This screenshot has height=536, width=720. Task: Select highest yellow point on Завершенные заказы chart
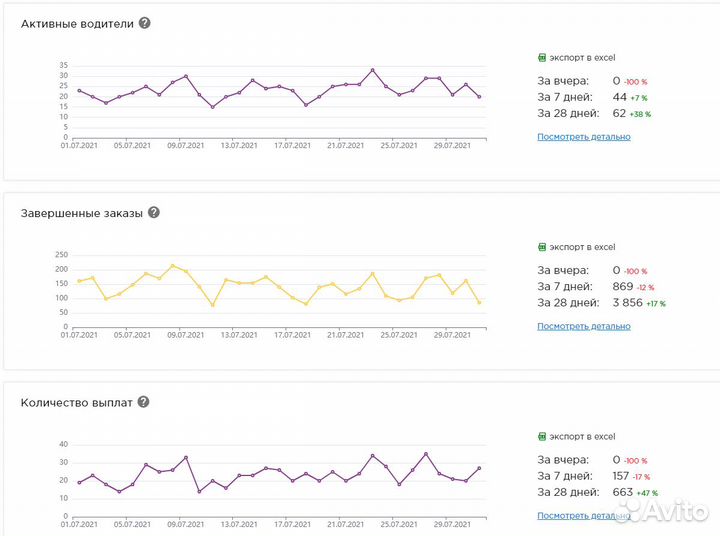172,266
